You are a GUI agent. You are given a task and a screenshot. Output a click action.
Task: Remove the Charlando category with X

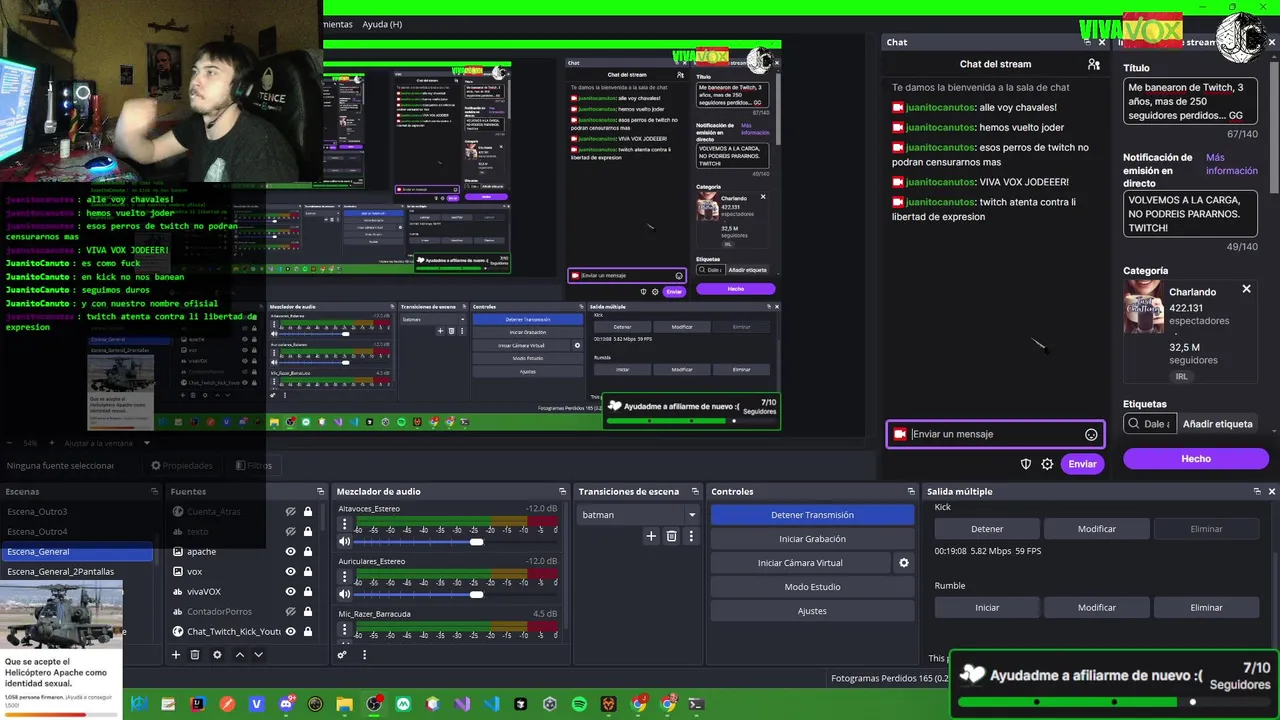coord(1246,289)
